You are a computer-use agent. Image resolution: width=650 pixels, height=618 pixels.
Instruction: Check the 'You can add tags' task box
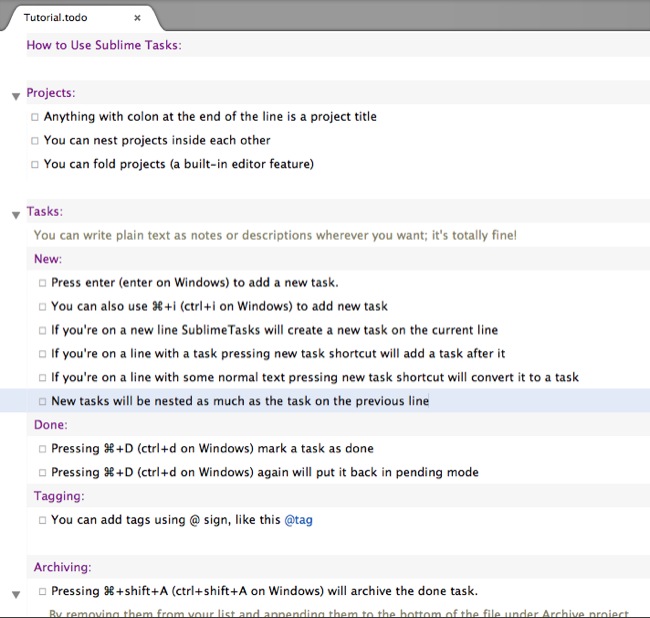42,520
